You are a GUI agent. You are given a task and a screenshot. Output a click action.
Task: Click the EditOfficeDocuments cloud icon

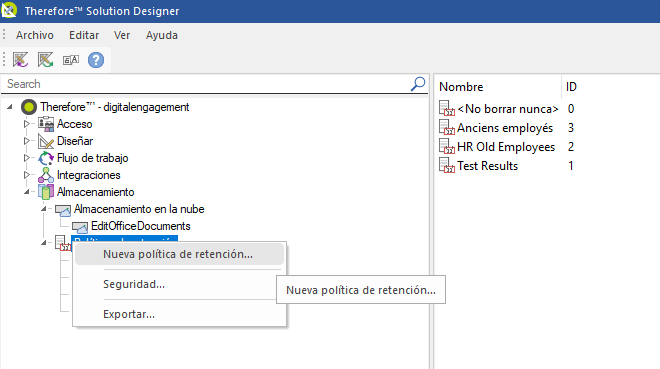pos(80,227)
